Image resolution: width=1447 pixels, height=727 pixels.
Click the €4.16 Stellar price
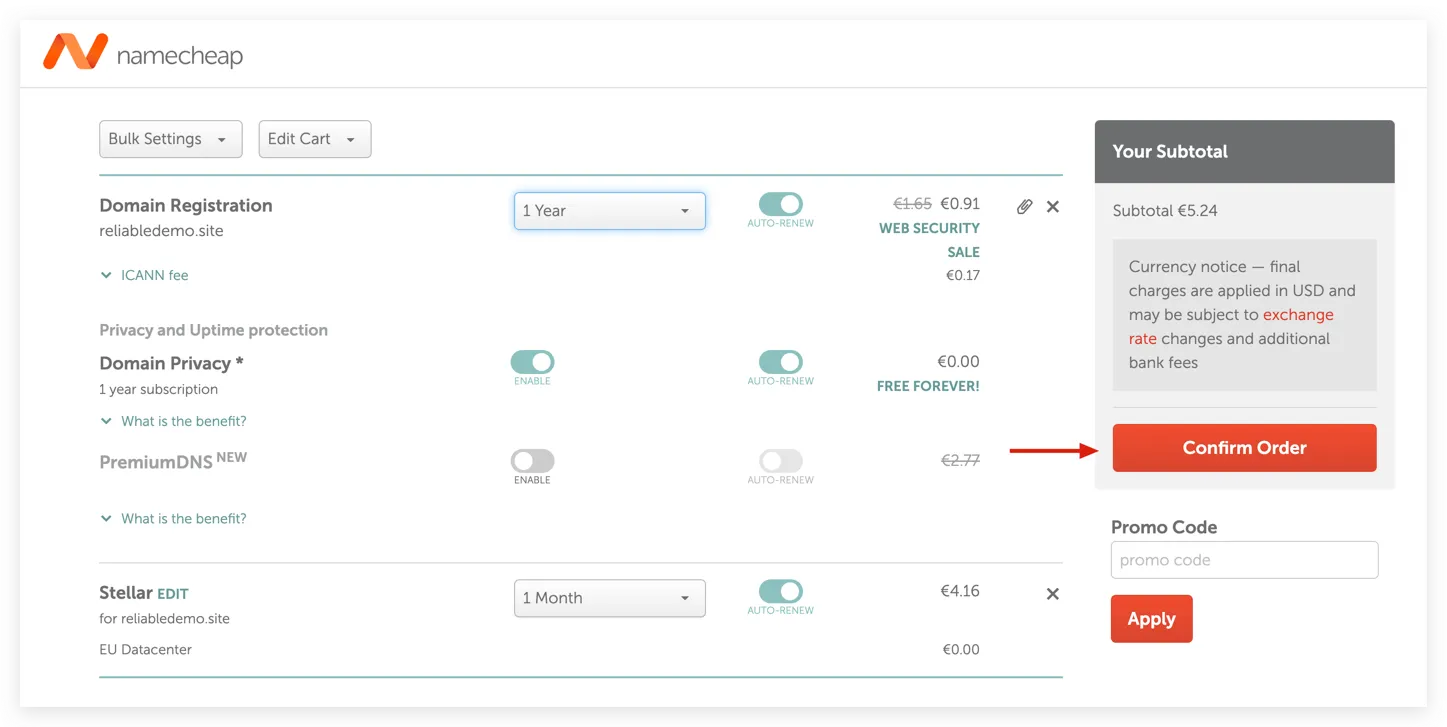point(960,591)
